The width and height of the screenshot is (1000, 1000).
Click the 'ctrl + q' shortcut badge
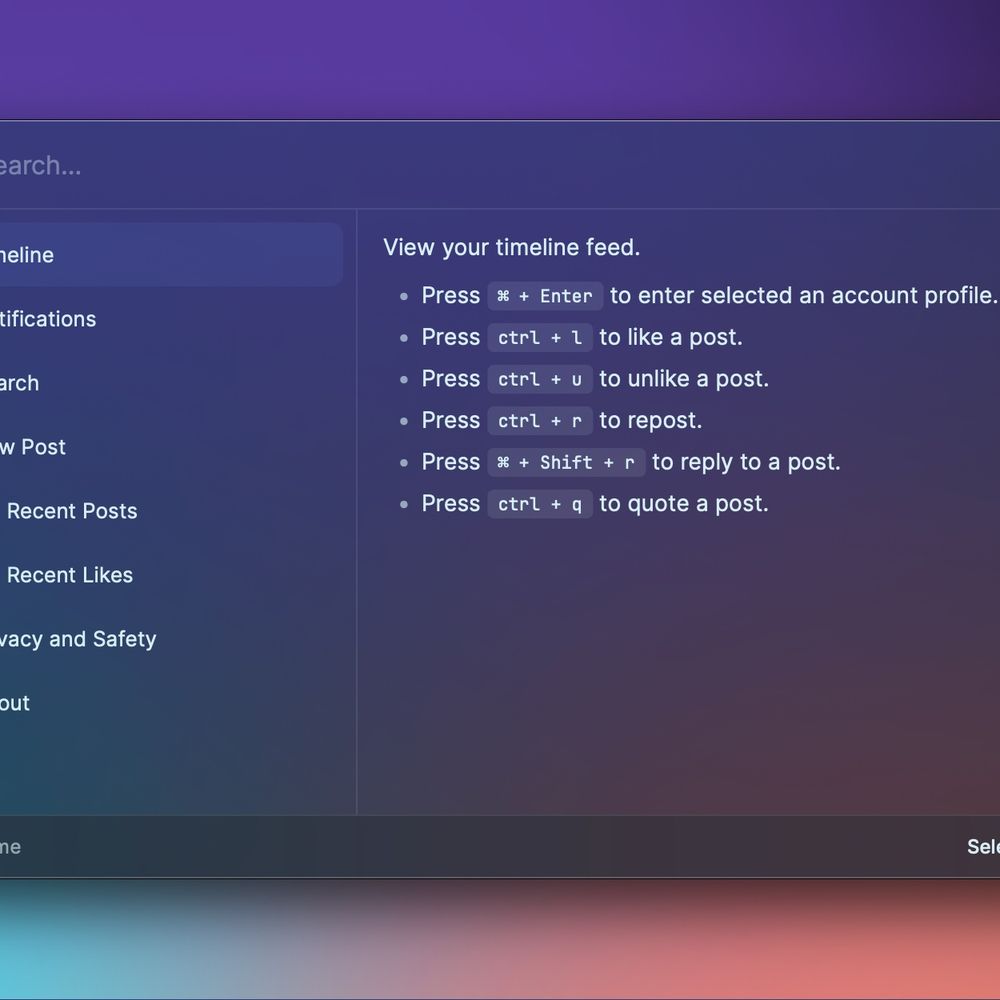(x=540, y=504)
